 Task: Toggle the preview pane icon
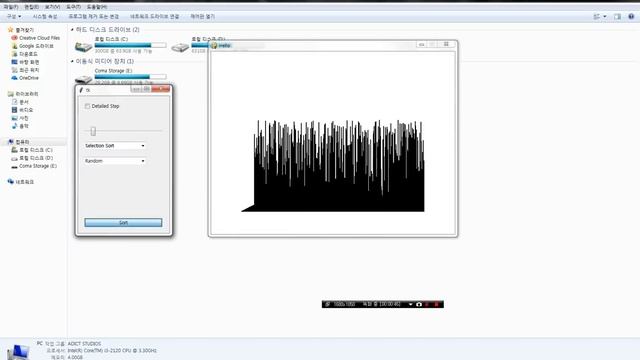coord(617,16)
